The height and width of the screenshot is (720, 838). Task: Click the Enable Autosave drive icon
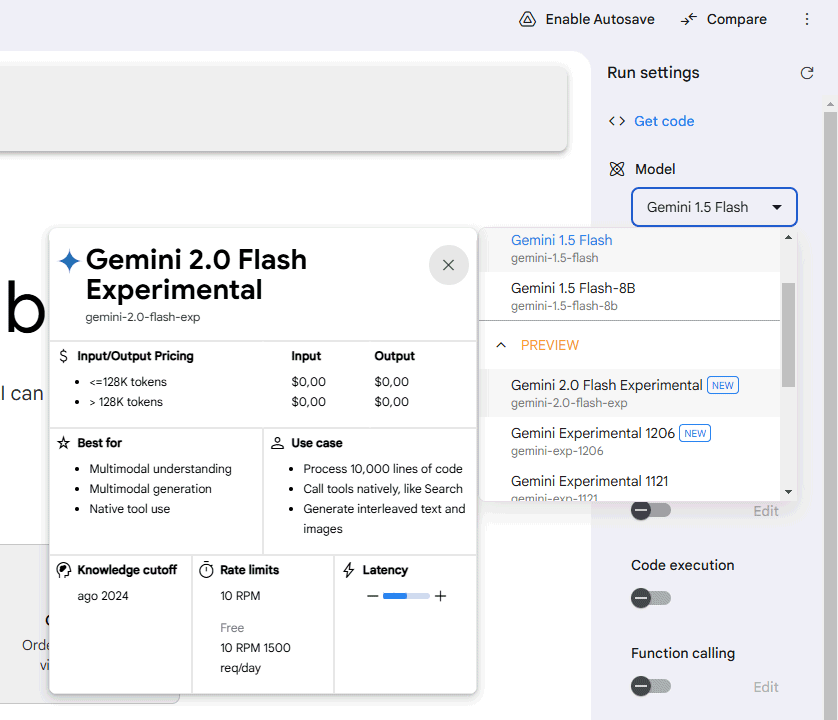pos(528,19)
